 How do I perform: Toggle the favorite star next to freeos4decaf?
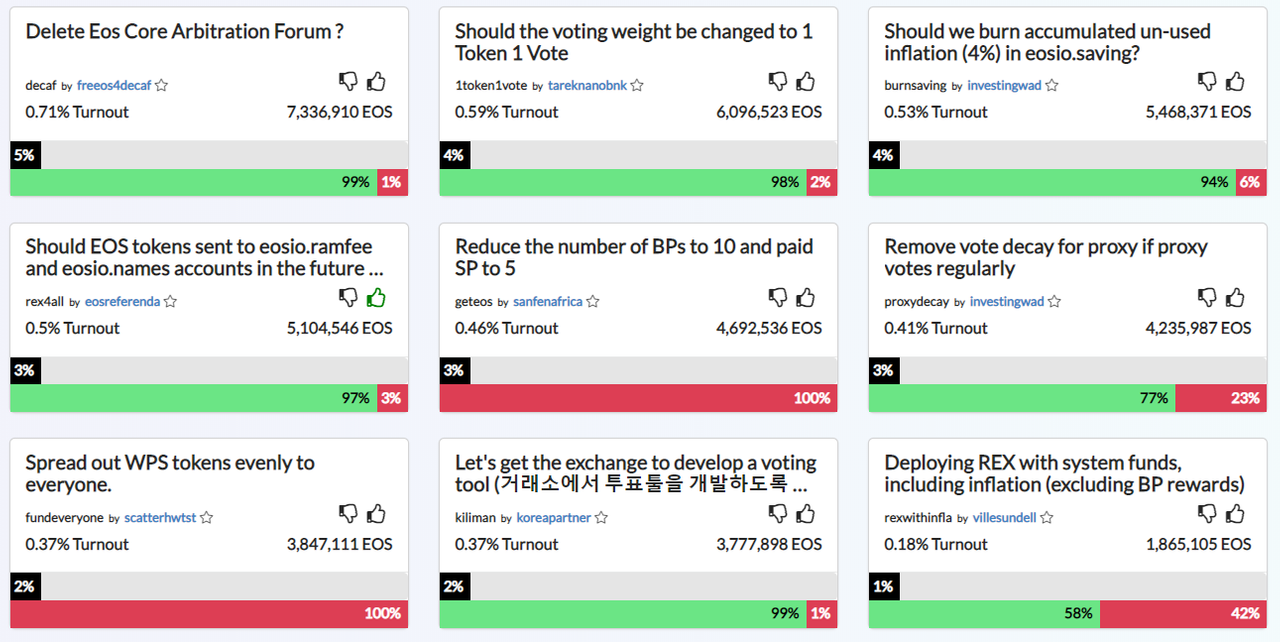pyautogui.click(x=162, y=85)
